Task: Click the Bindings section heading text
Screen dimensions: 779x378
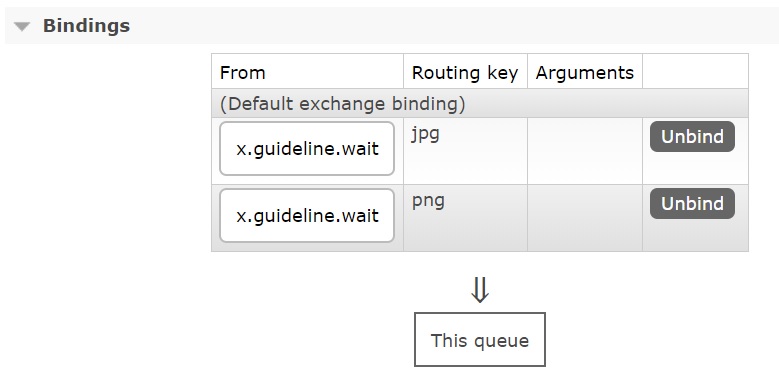Action: click(86, 25)
